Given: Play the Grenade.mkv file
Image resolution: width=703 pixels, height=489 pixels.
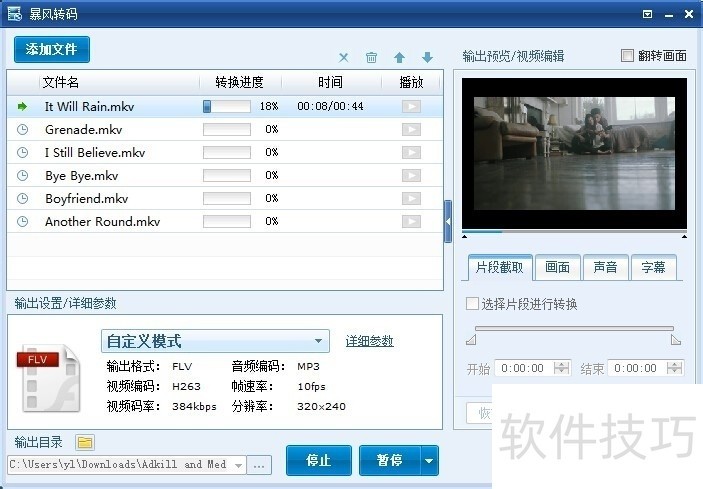Looking at the screenshot, I should (x=411, y=130).
